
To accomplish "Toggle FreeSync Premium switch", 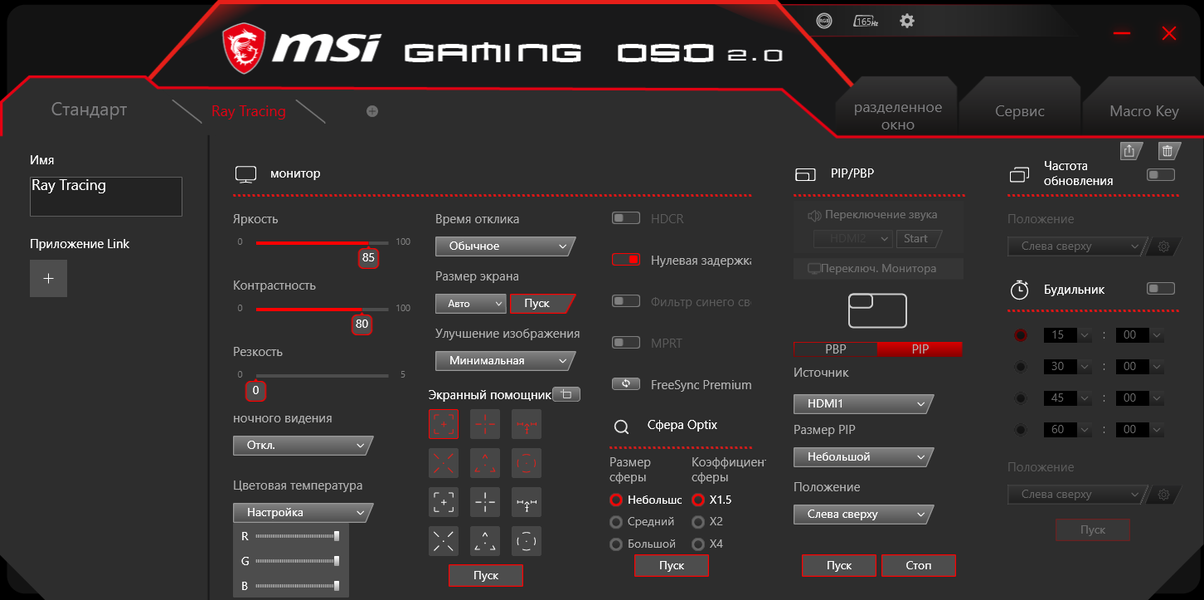I will coord(626,384).
